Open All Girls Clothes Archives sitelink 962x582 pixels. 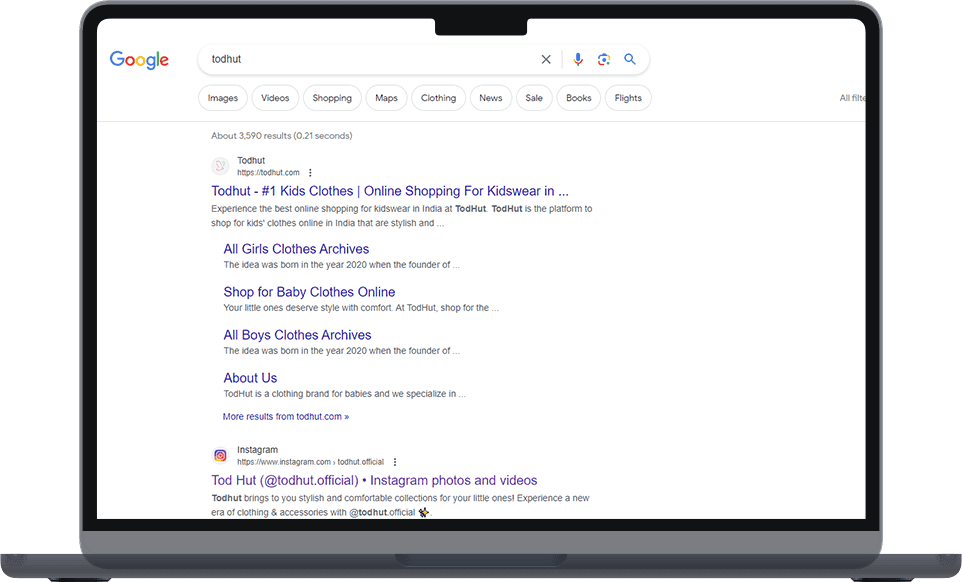click(296, 249)
